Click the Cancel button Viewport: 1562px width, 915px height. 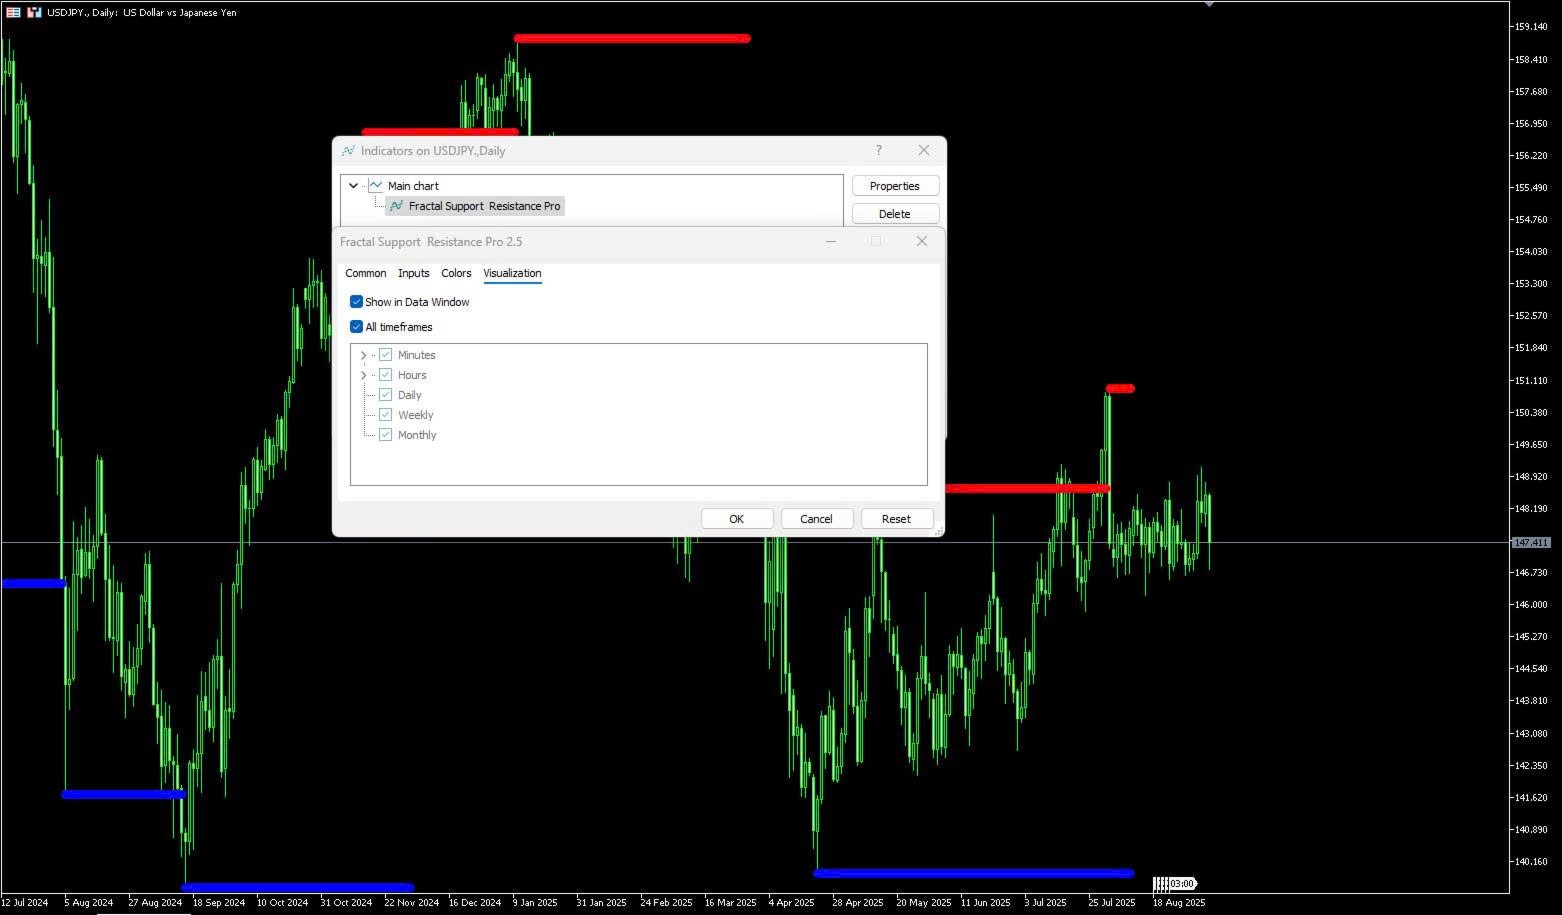(816, 518)
